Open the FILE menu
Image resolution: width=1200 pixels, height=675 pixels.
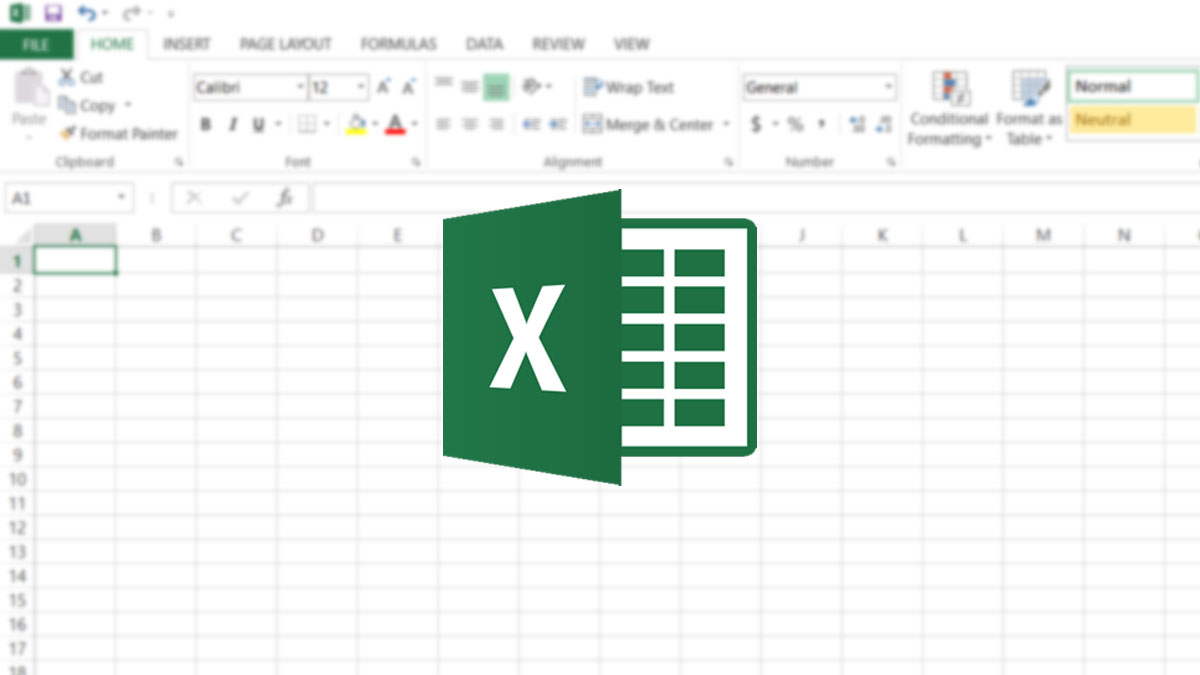pyautogui.click(x=36, y=44)
